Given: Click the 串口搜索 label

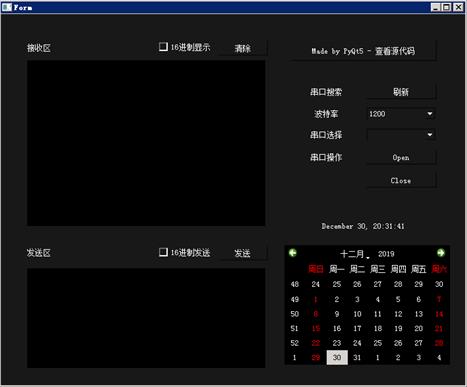Looking at the screenshot, I should [326, 92].
